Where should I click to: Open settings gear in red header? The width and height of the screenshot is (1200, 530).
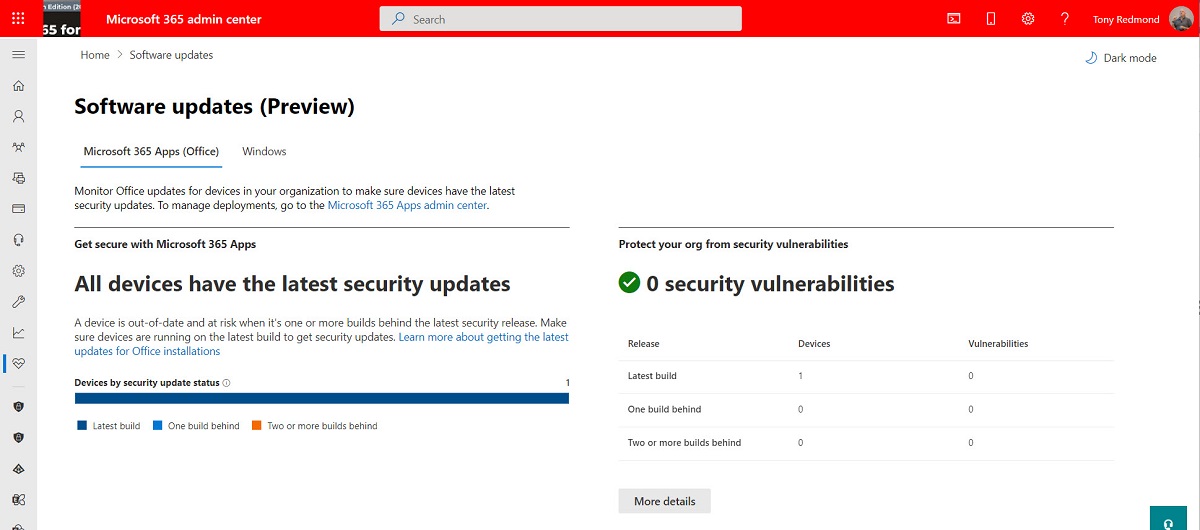[x=1028, y=19]
